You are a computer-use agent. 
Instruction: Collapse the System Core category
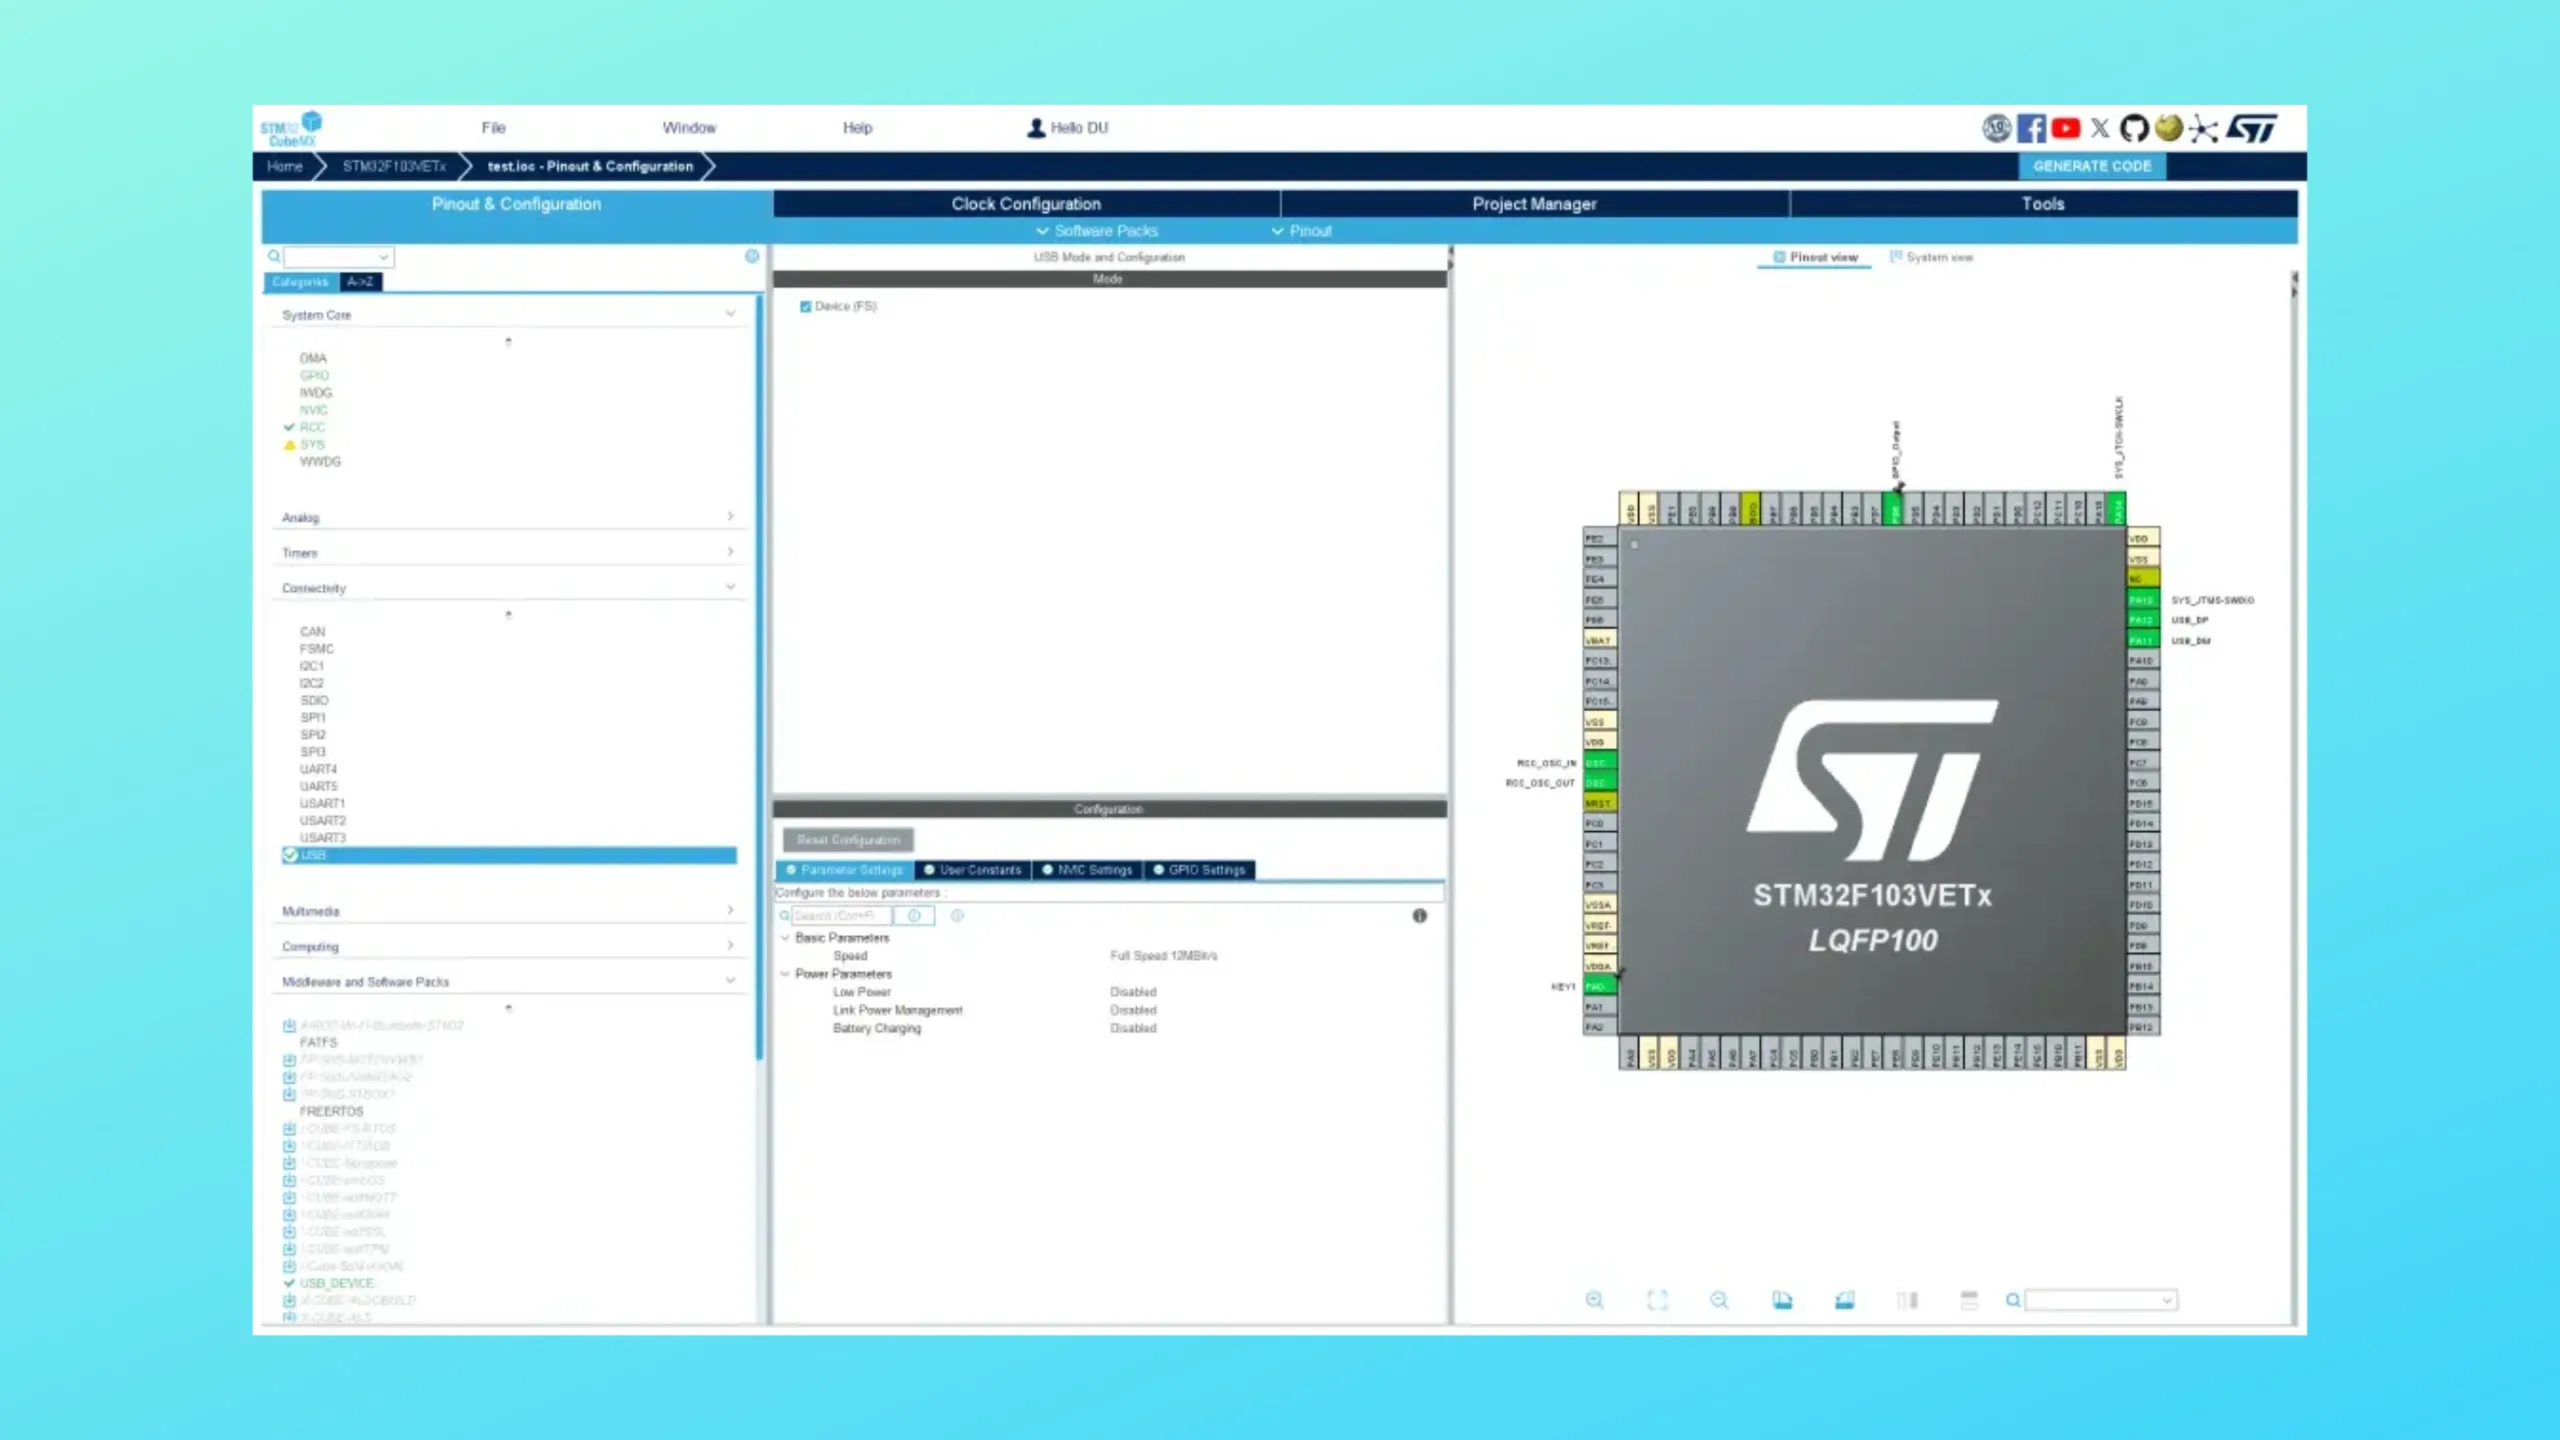pyautogui.click(x=730, y=315)
